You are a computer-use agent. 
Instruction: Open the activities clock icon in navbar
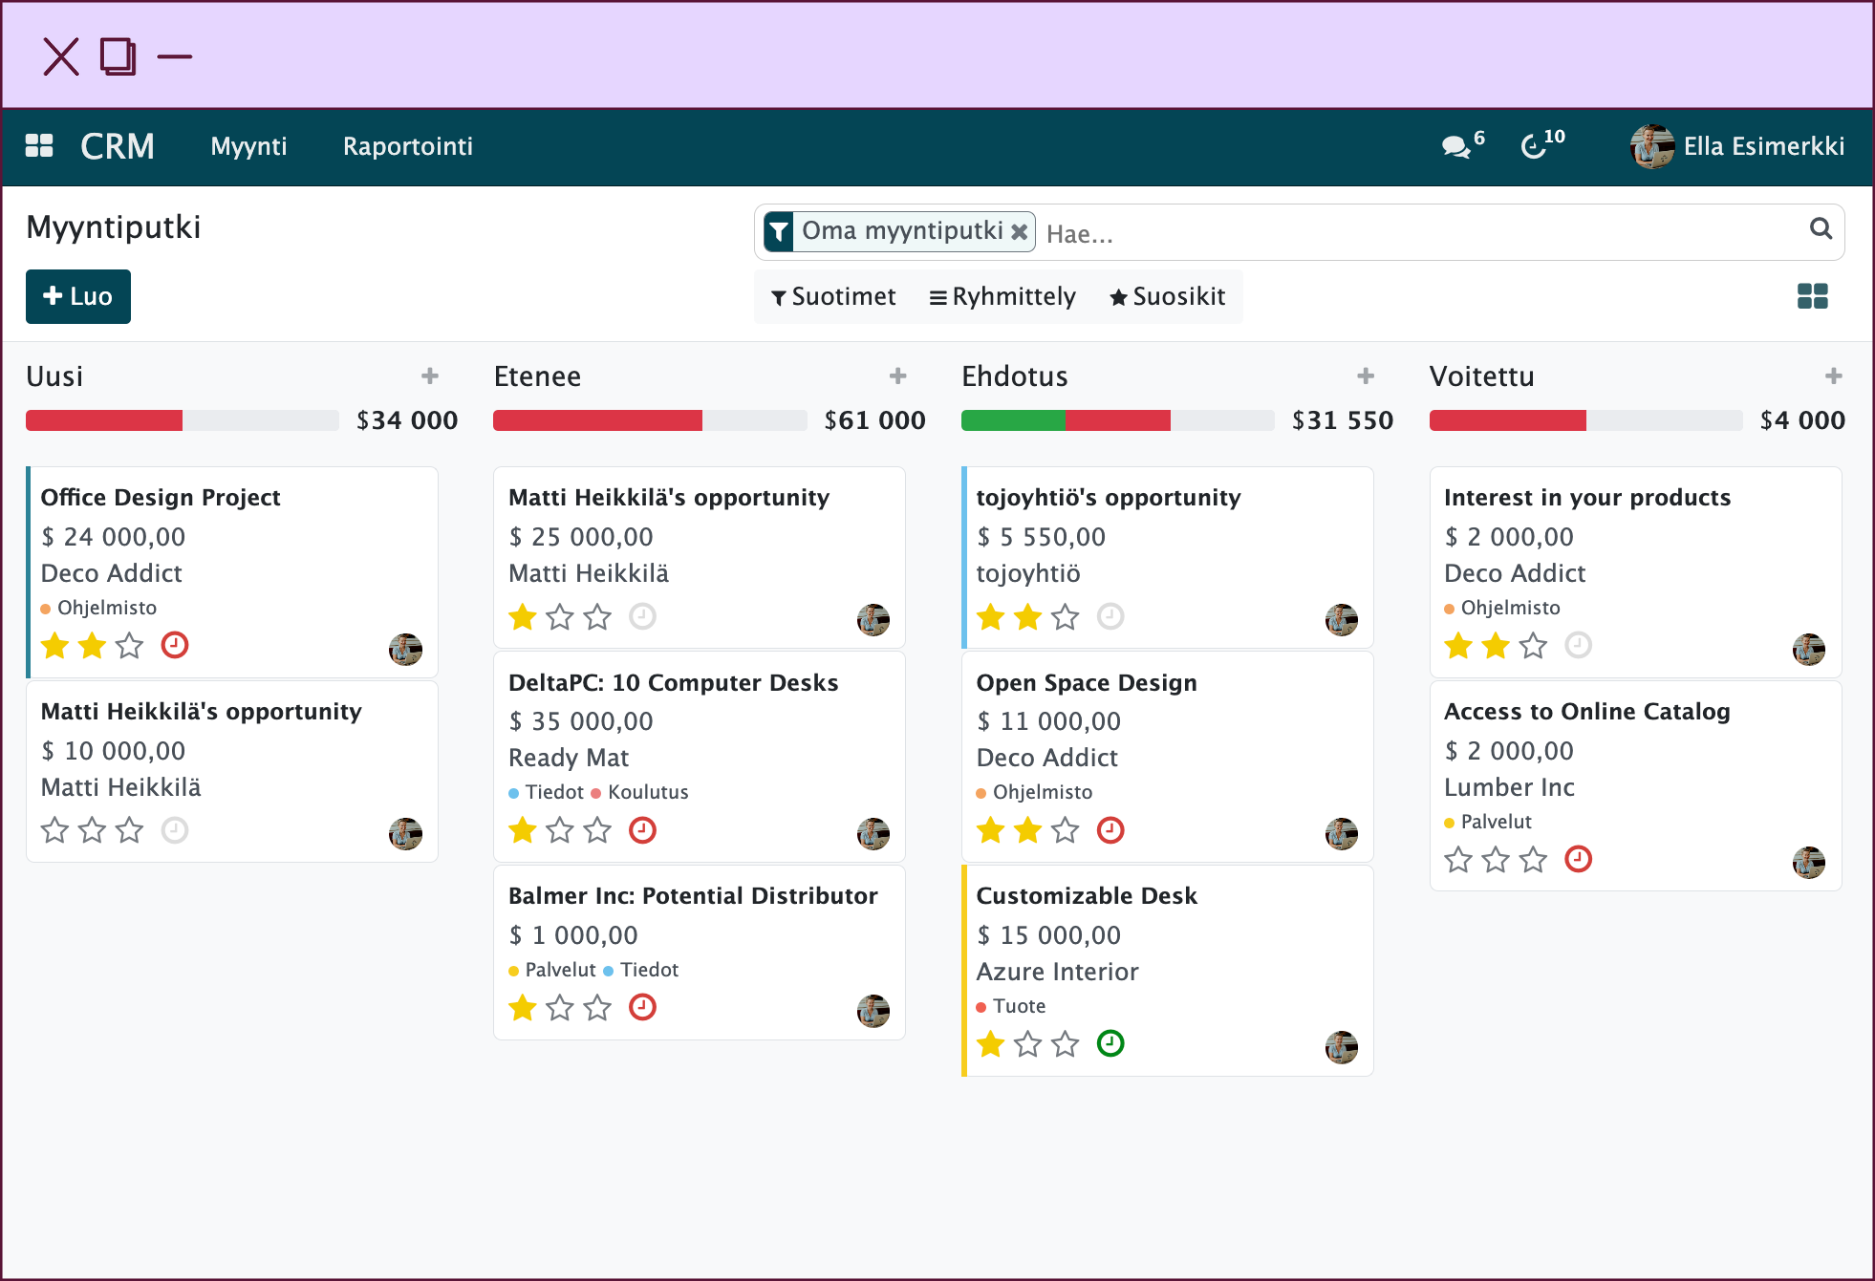point(1533,147)
